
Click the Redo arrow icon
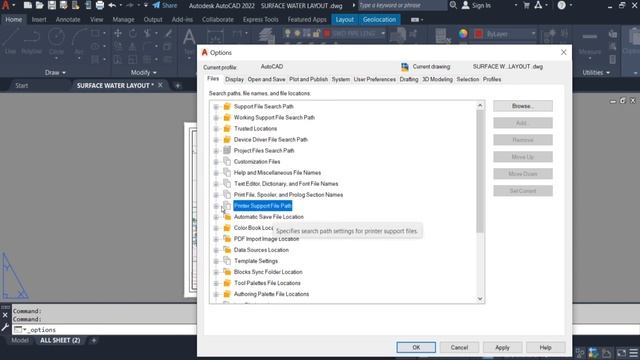point(130,5)
